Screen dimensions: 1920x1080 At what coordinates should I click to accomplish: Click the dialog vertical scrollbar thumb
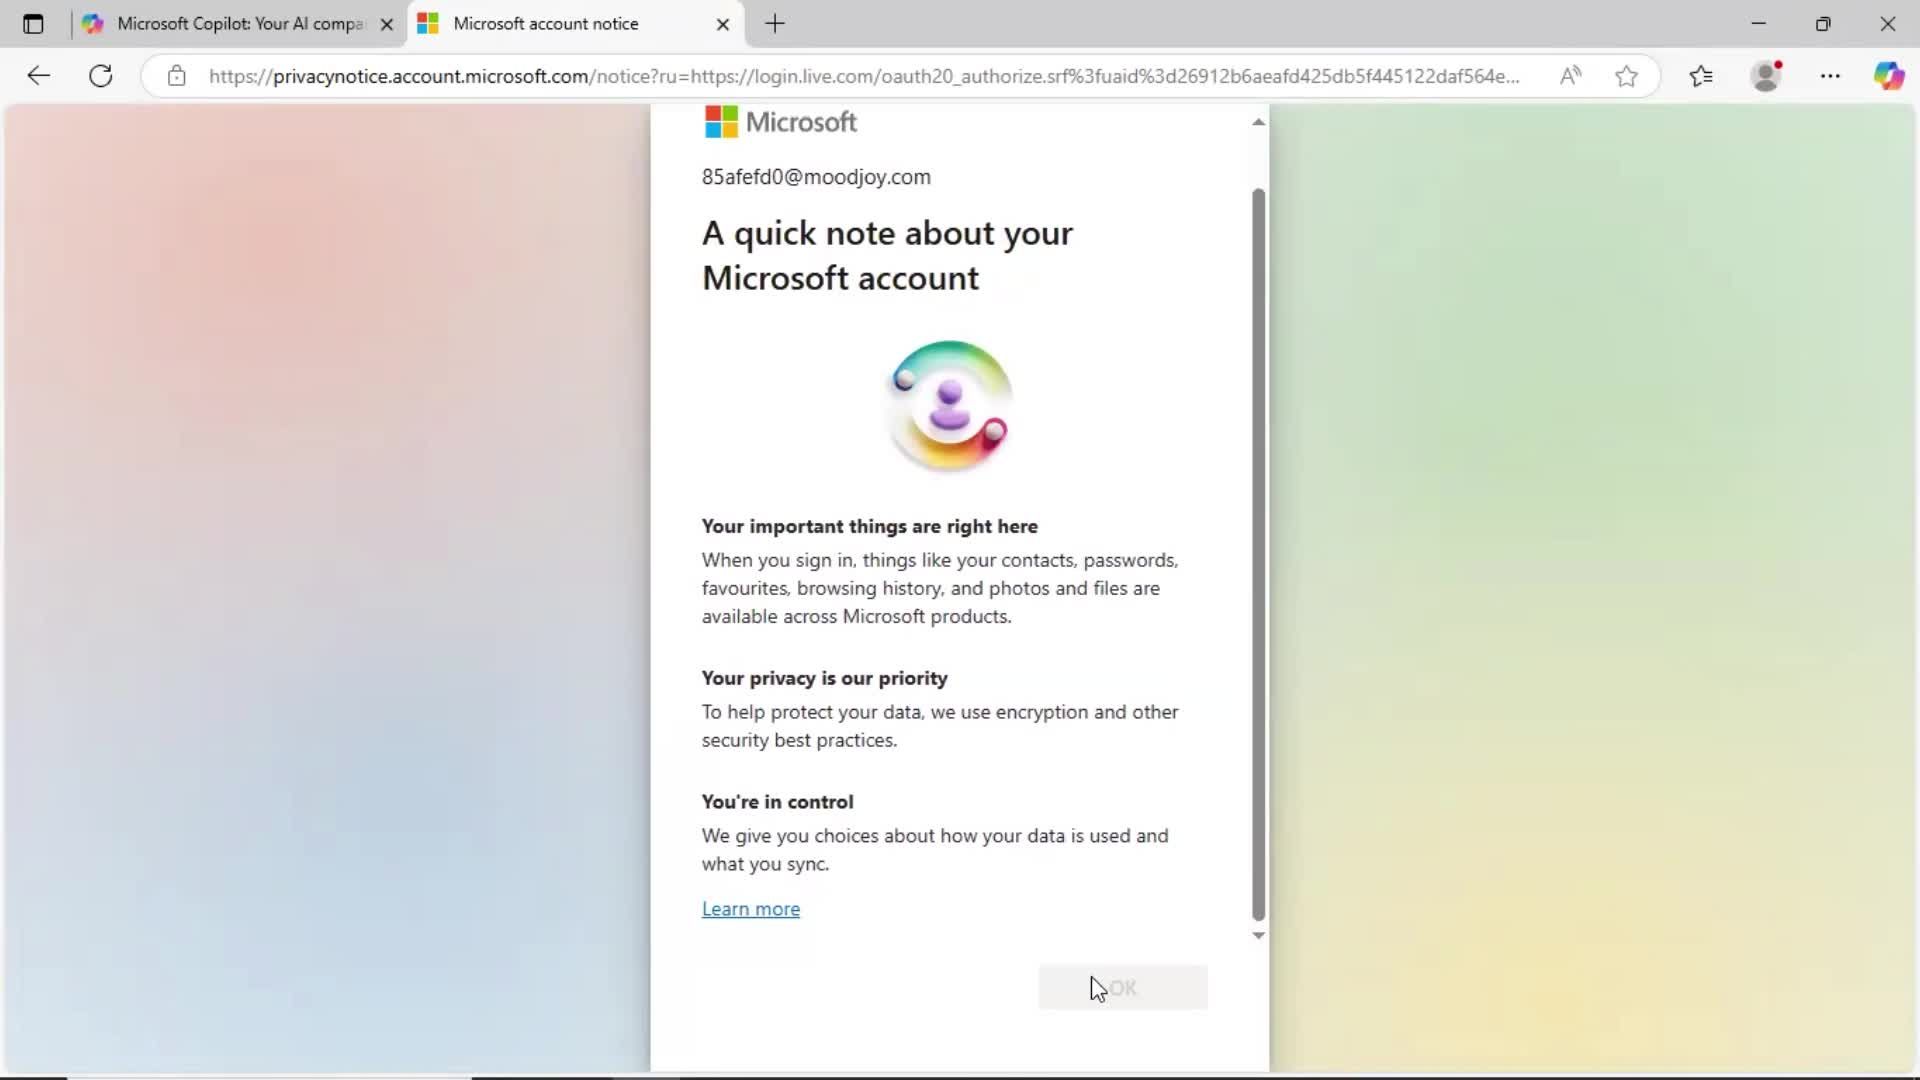[1258, 554]
